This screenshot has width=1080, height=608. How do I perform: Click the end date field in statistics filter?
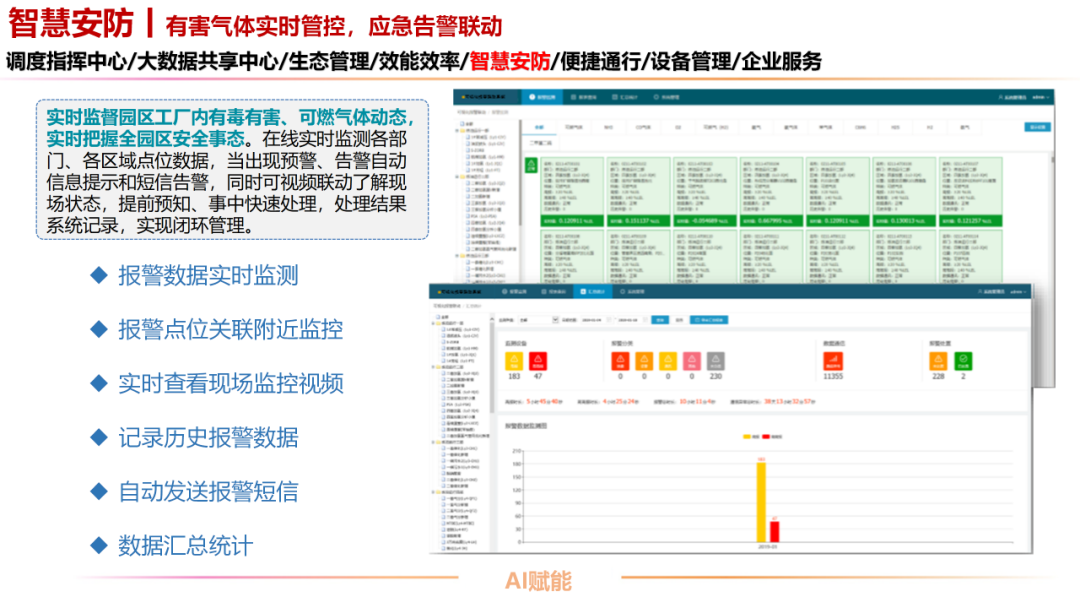pos(631,320)
